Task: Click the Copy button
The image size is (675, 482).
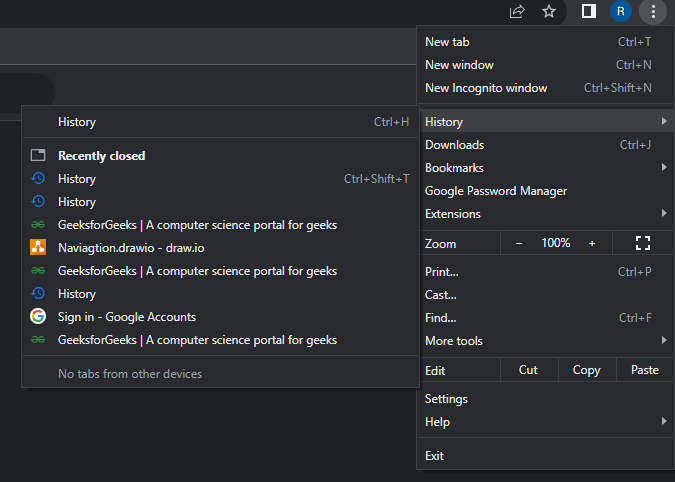Action: pos(586,370)
